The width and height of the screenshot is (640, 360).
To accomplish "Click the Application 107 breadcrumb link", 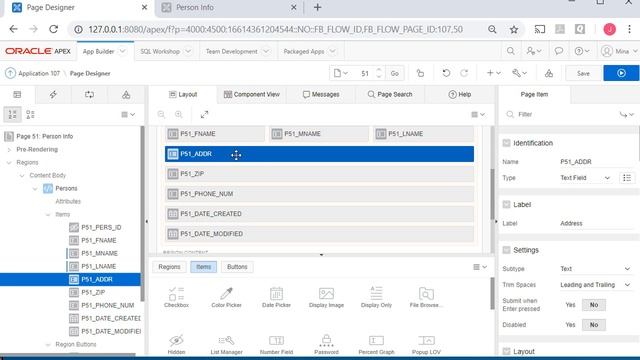I will (39, 73).
